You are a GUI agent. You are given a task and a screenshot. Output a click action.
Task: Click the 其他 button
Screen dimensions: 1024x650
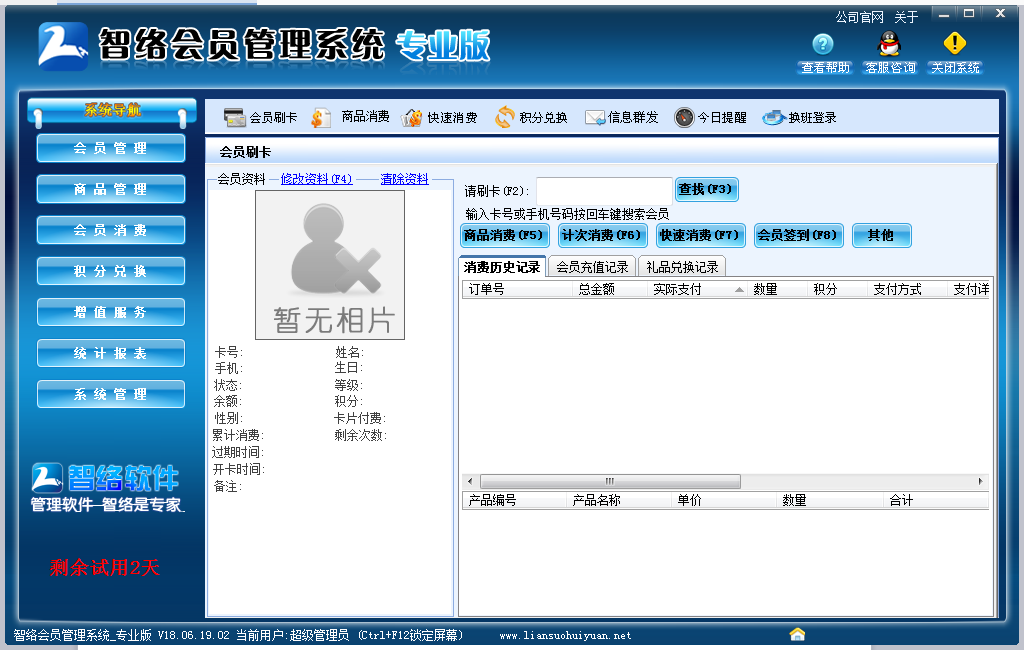pos(882,235)
